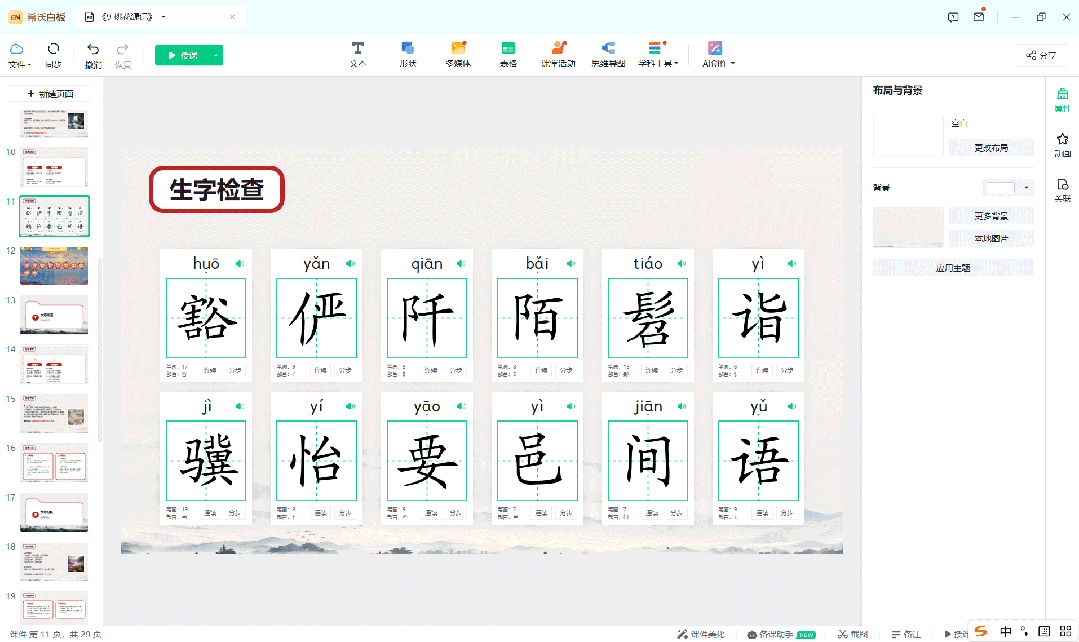Play the speaker icon on the tiáo card

682,264
